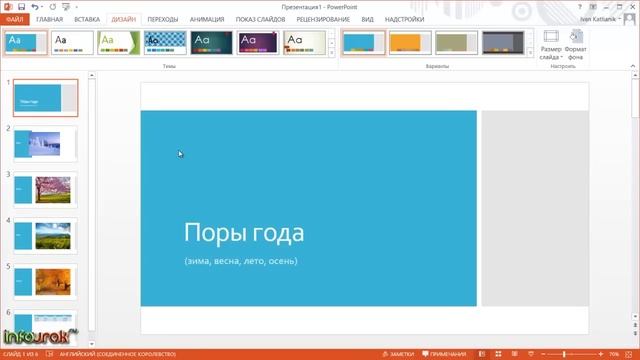Screen dimensions: 640x360
Task: Select slide 4 thumbnail with summer field
Action: coord(45,236)
